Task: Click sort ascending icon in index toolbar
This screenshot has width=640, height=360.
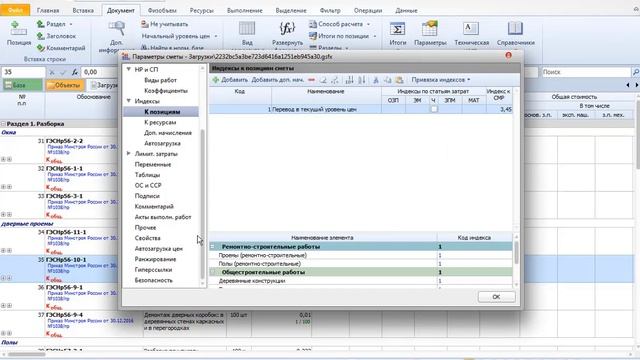Action: [349, 80]
